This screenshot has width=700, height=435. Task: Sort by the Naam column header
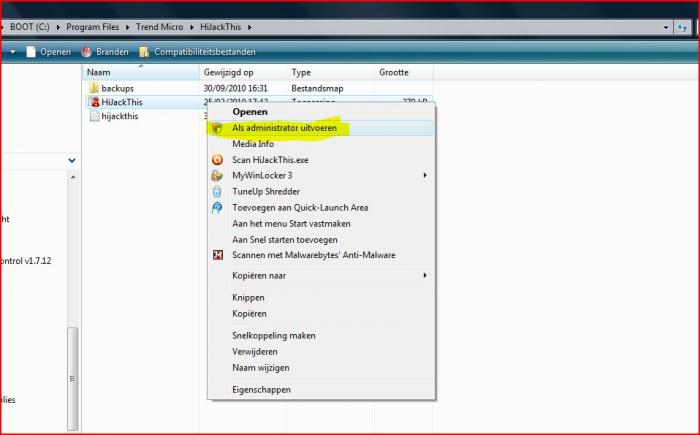141,72
